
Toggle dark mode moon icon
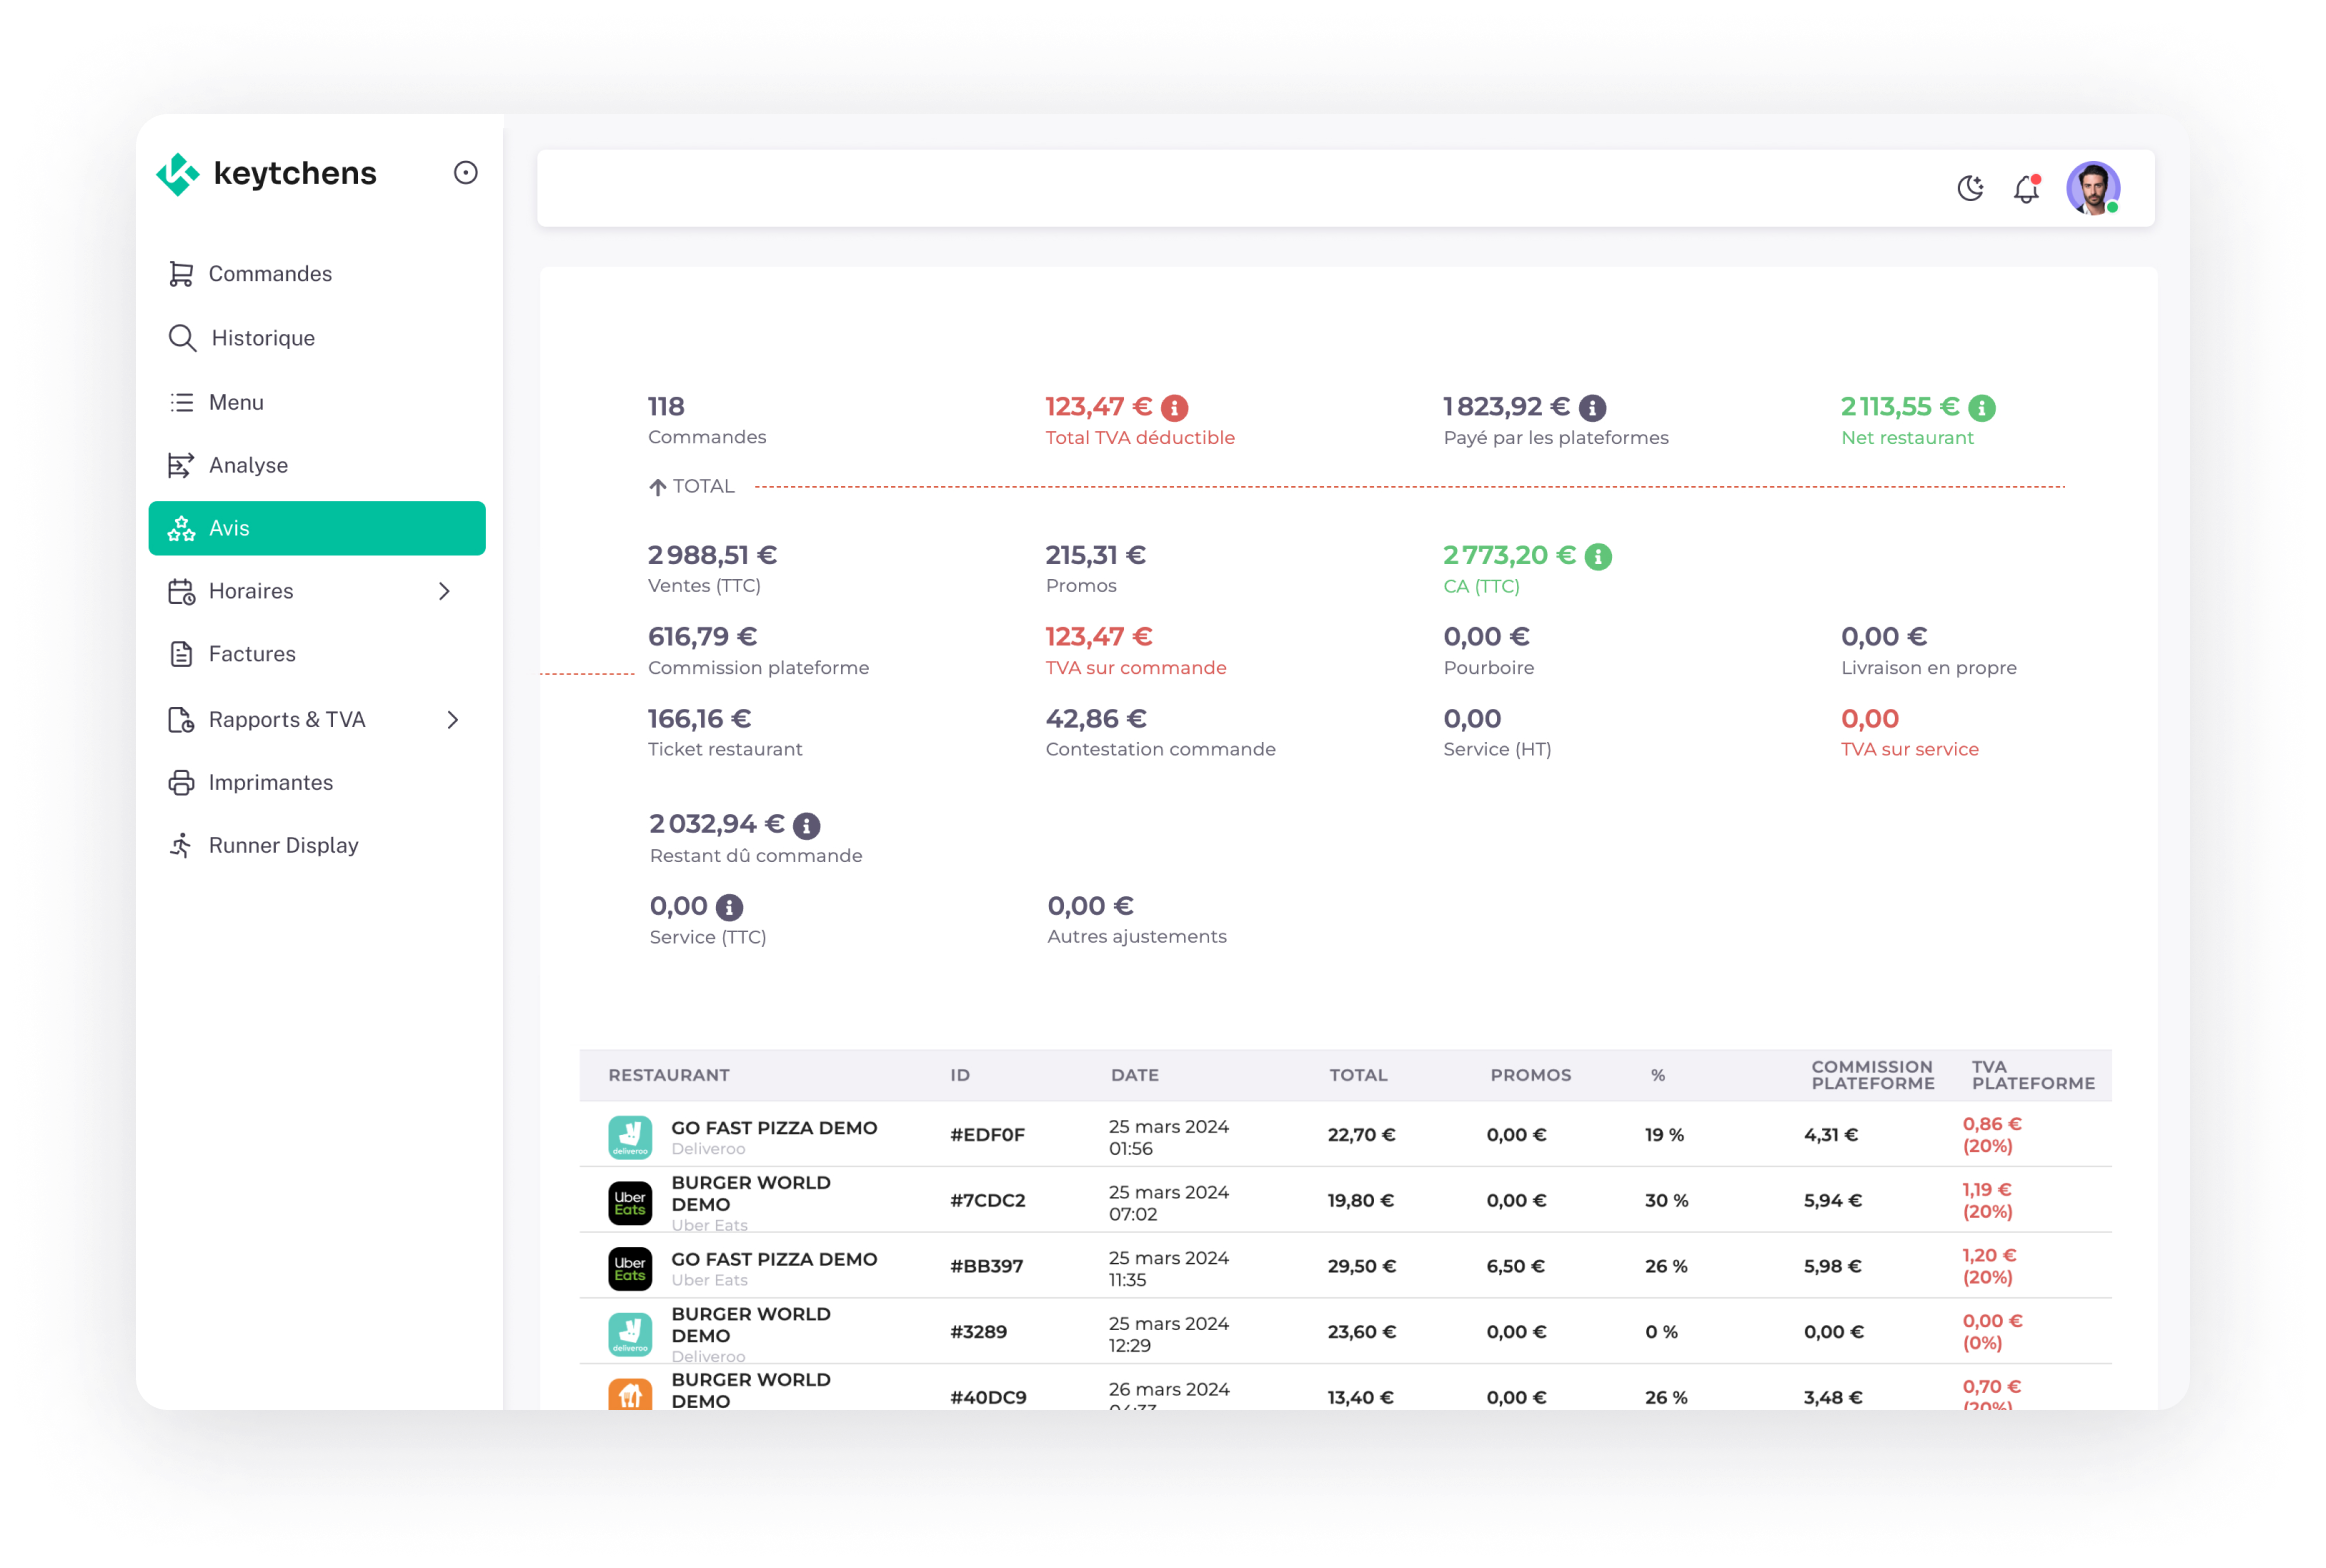[x=1970, y=188]
